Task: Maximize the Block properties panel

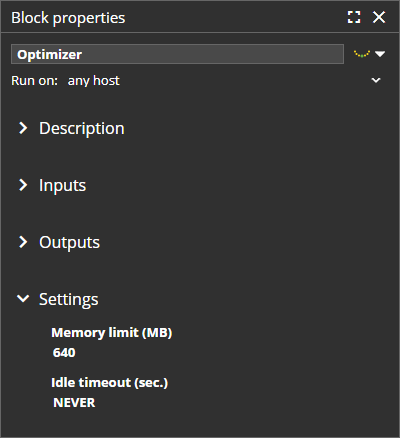Action: tap(354, 17)
